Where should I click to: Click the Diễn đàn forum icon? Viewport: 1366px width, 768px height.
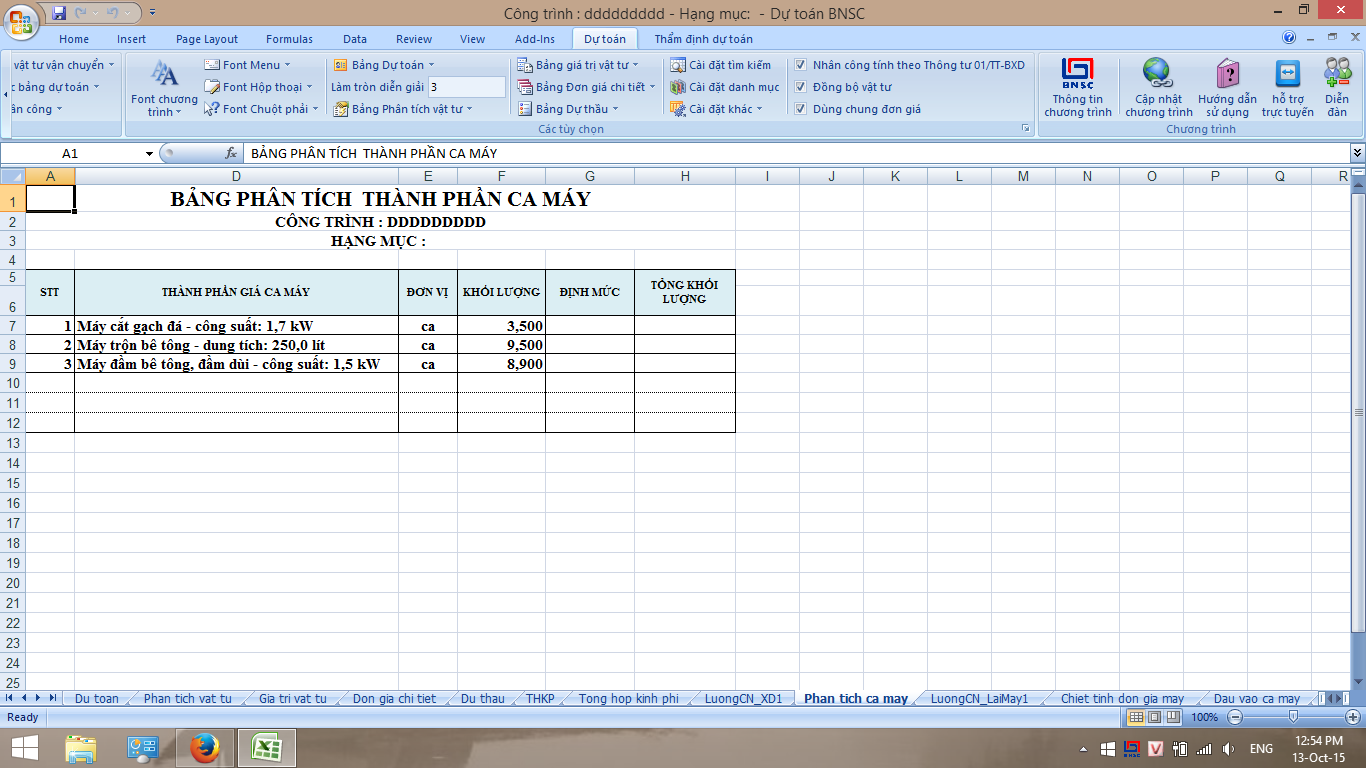[1337, 74]
